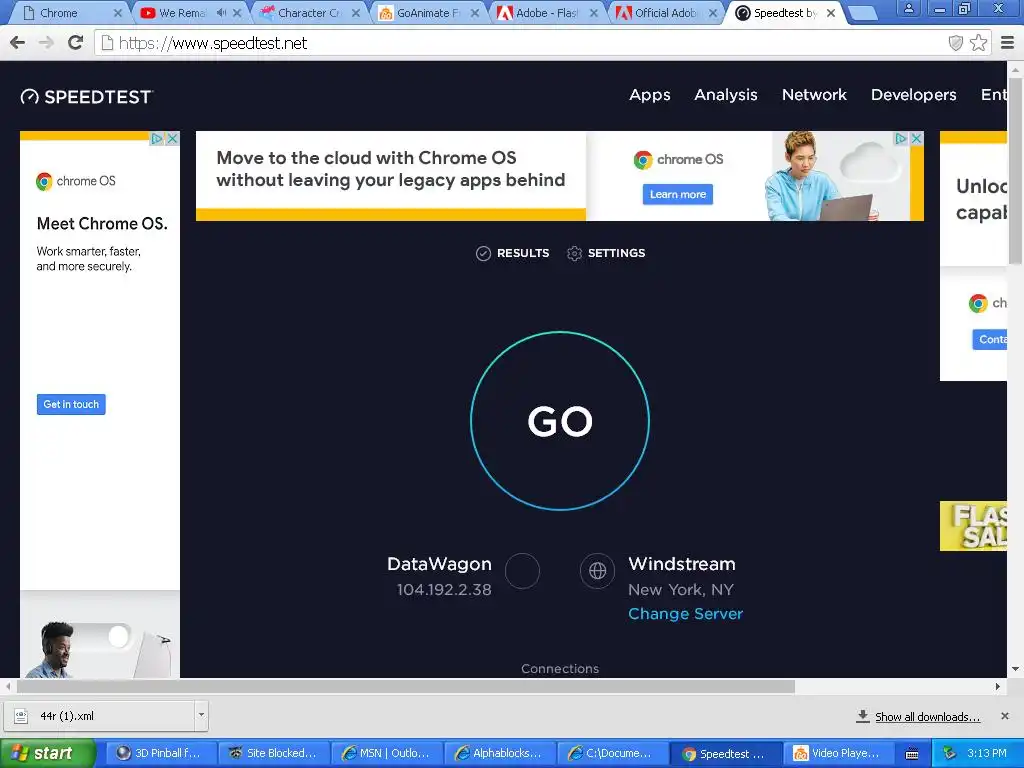Click the Connections label
Screen dimensions: 1024x768
click(560, 669)
